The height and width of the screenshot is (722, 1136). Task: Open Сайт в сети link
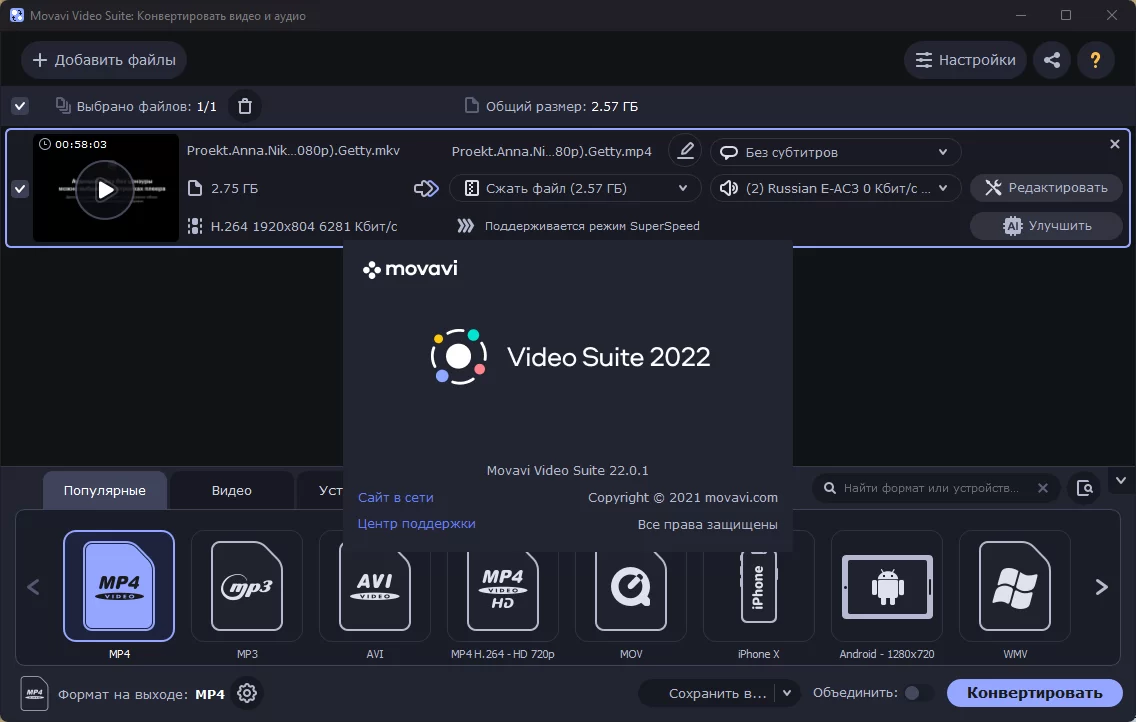pos(396,498)
